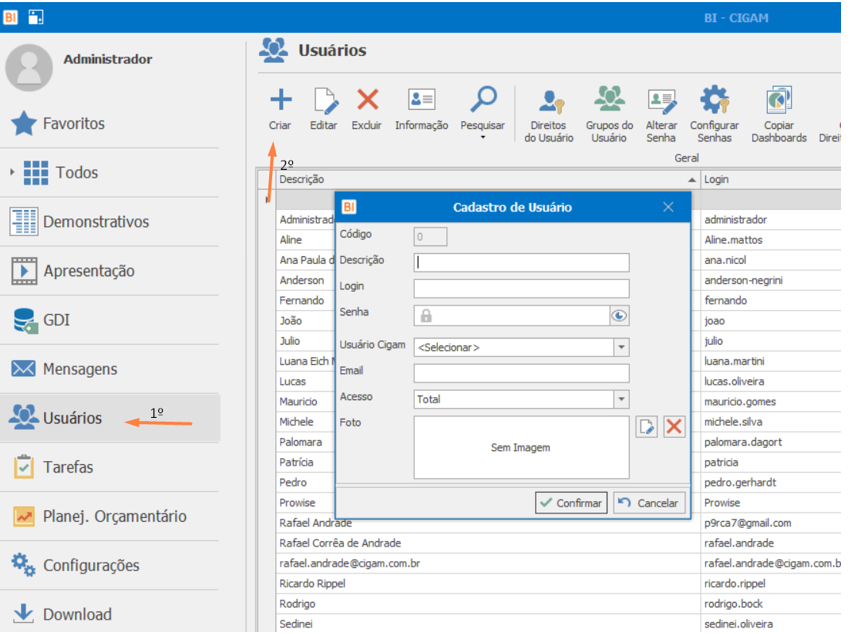Click the palomara.dagort login cell
Image resolution: width=854 pixels, height=634 pixels.
pyautogui.click(x=771, y=442)
